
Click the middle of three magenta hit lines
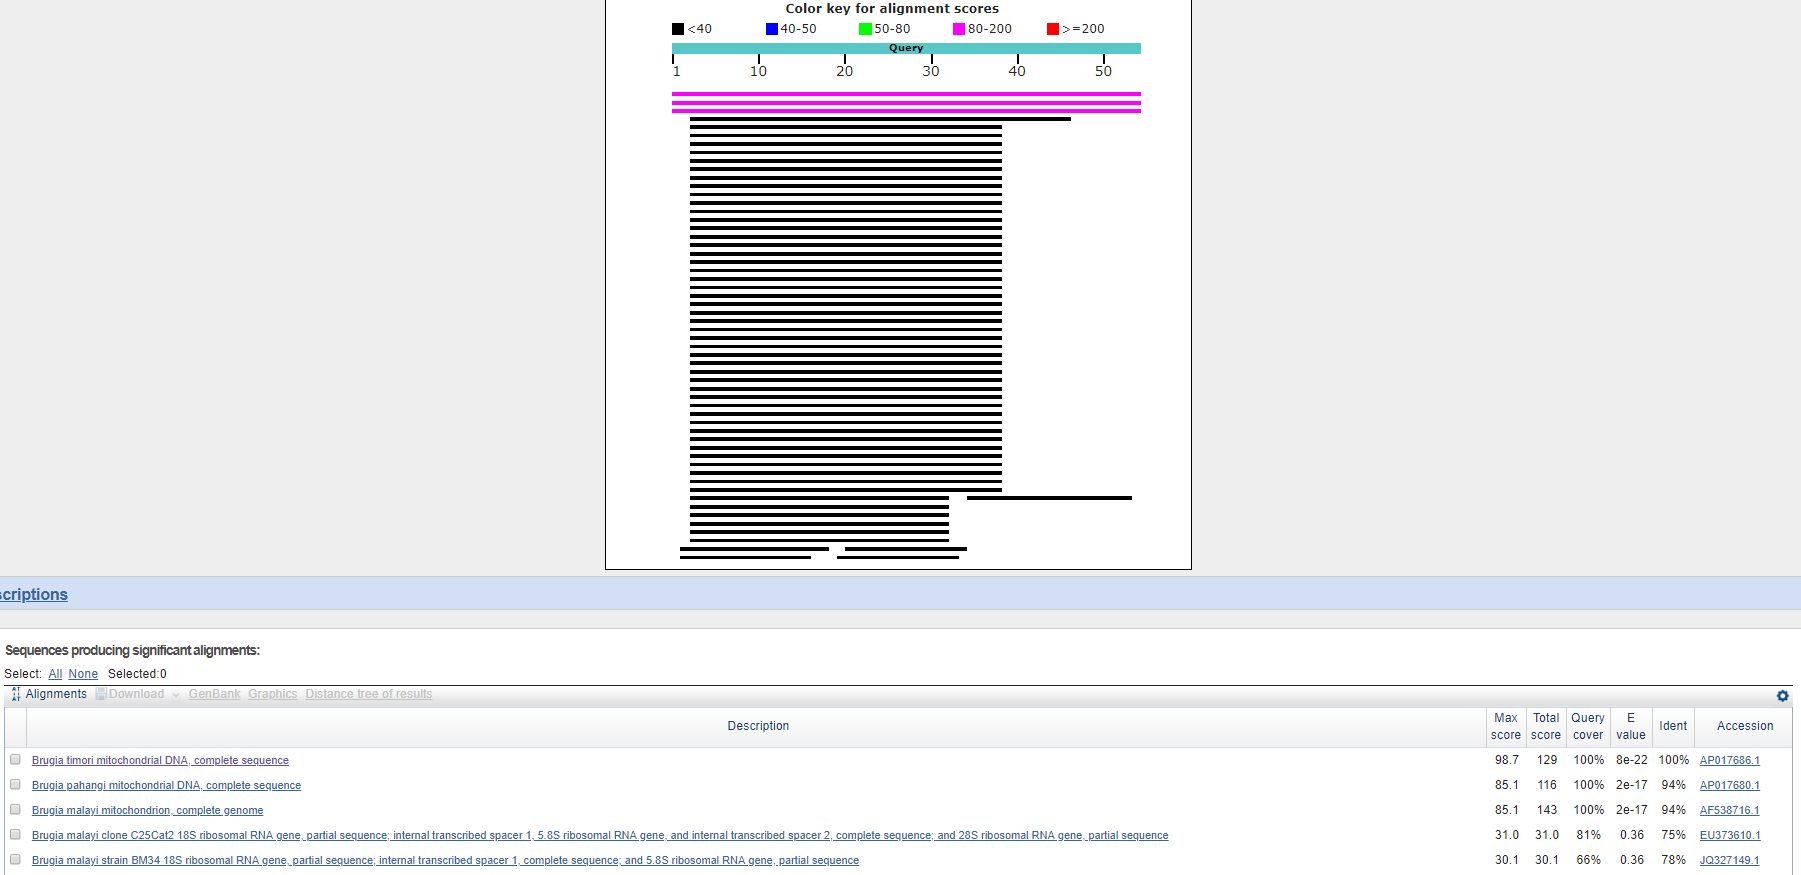pos(906,102)
